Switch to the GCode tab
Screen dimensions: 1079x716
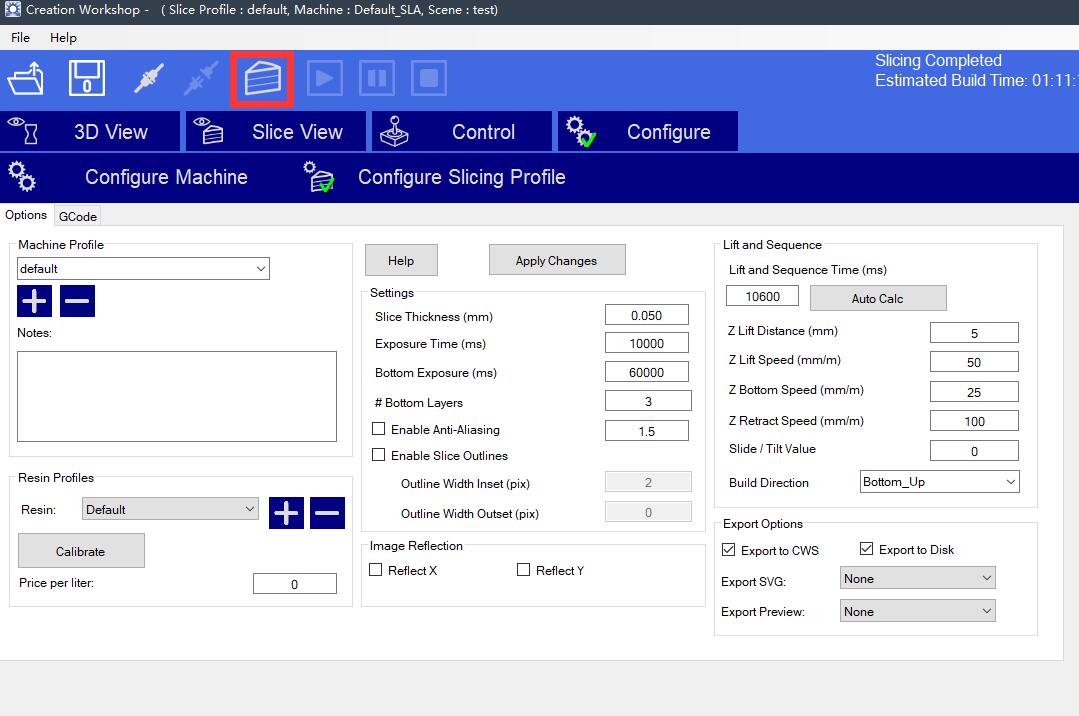[x=77, y=216]
